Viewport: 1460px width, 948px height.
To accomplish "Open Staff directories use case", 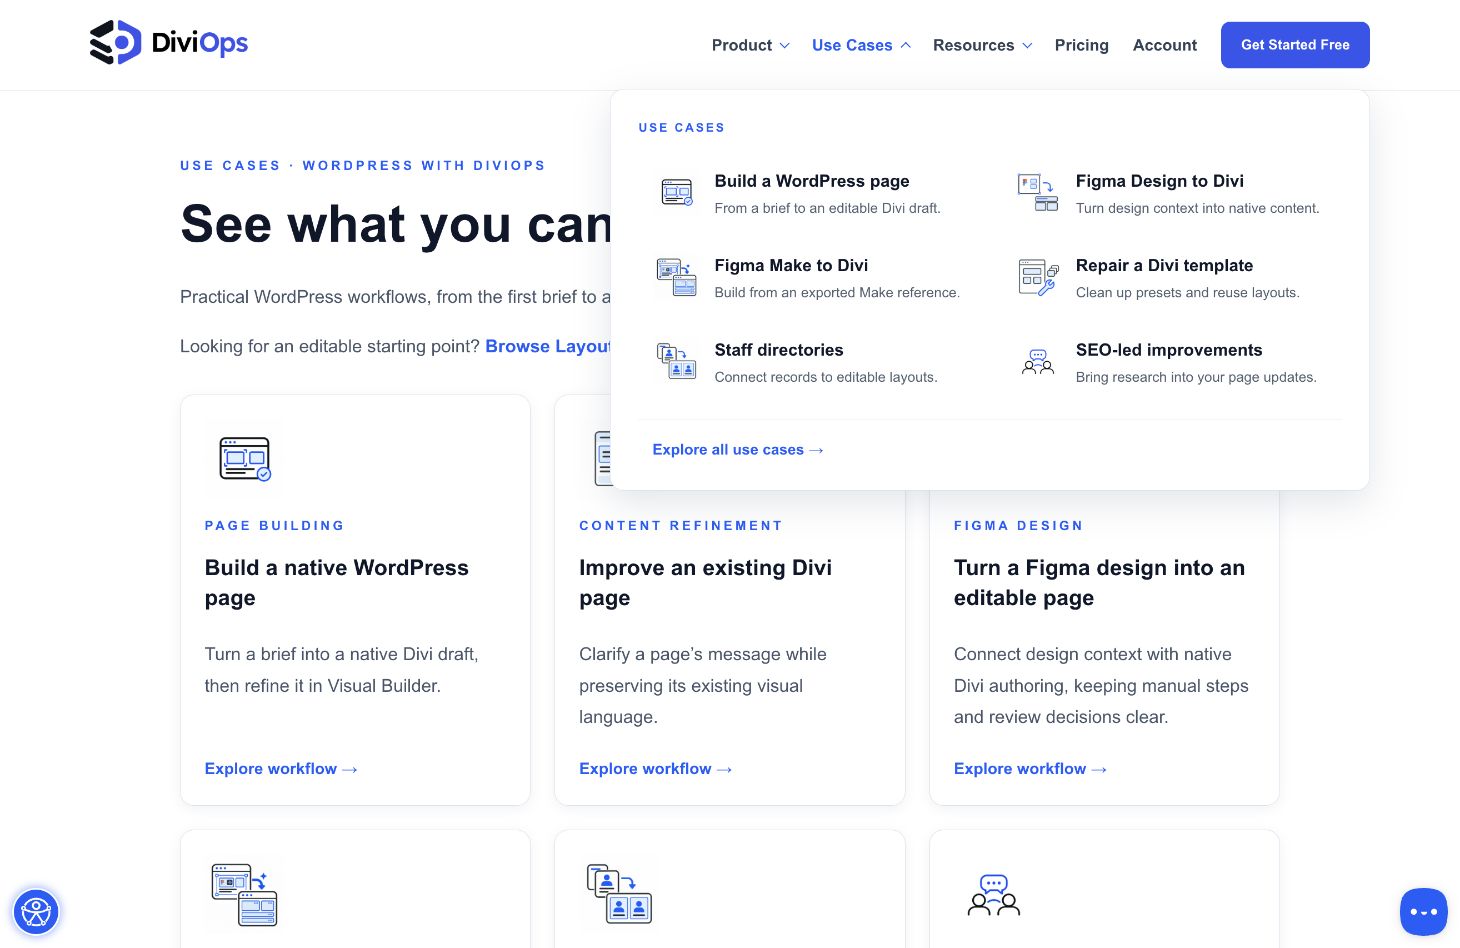I will point(811,362).
